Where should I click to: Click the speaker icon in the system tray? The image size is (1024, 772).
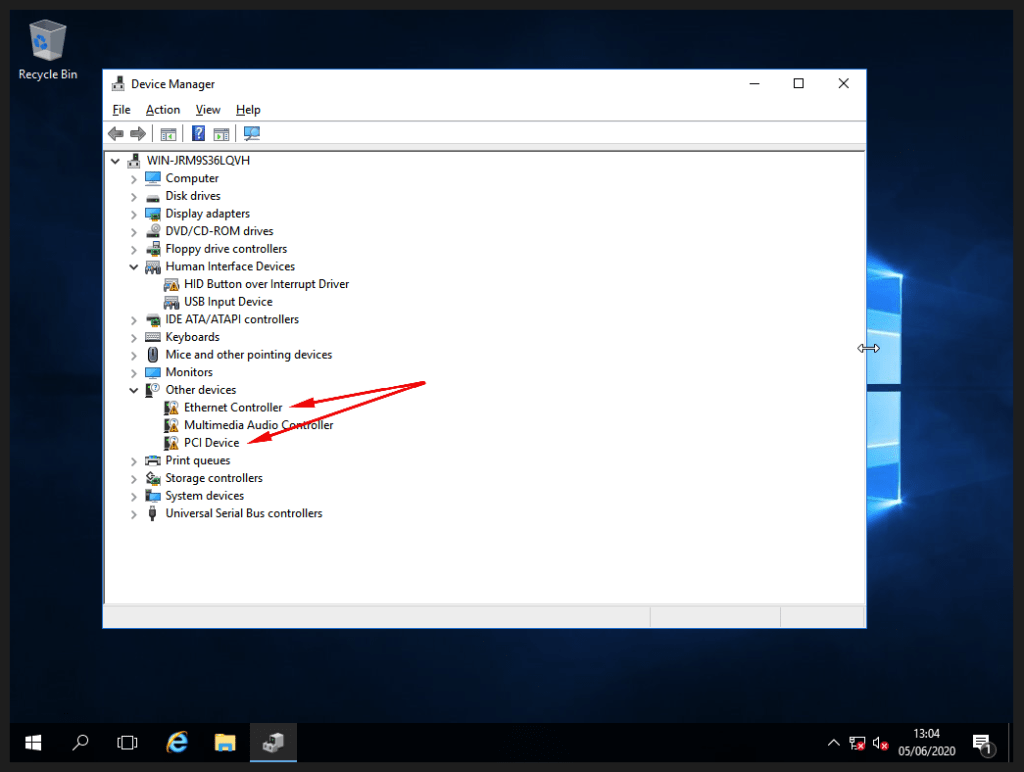tap(879, 743)
